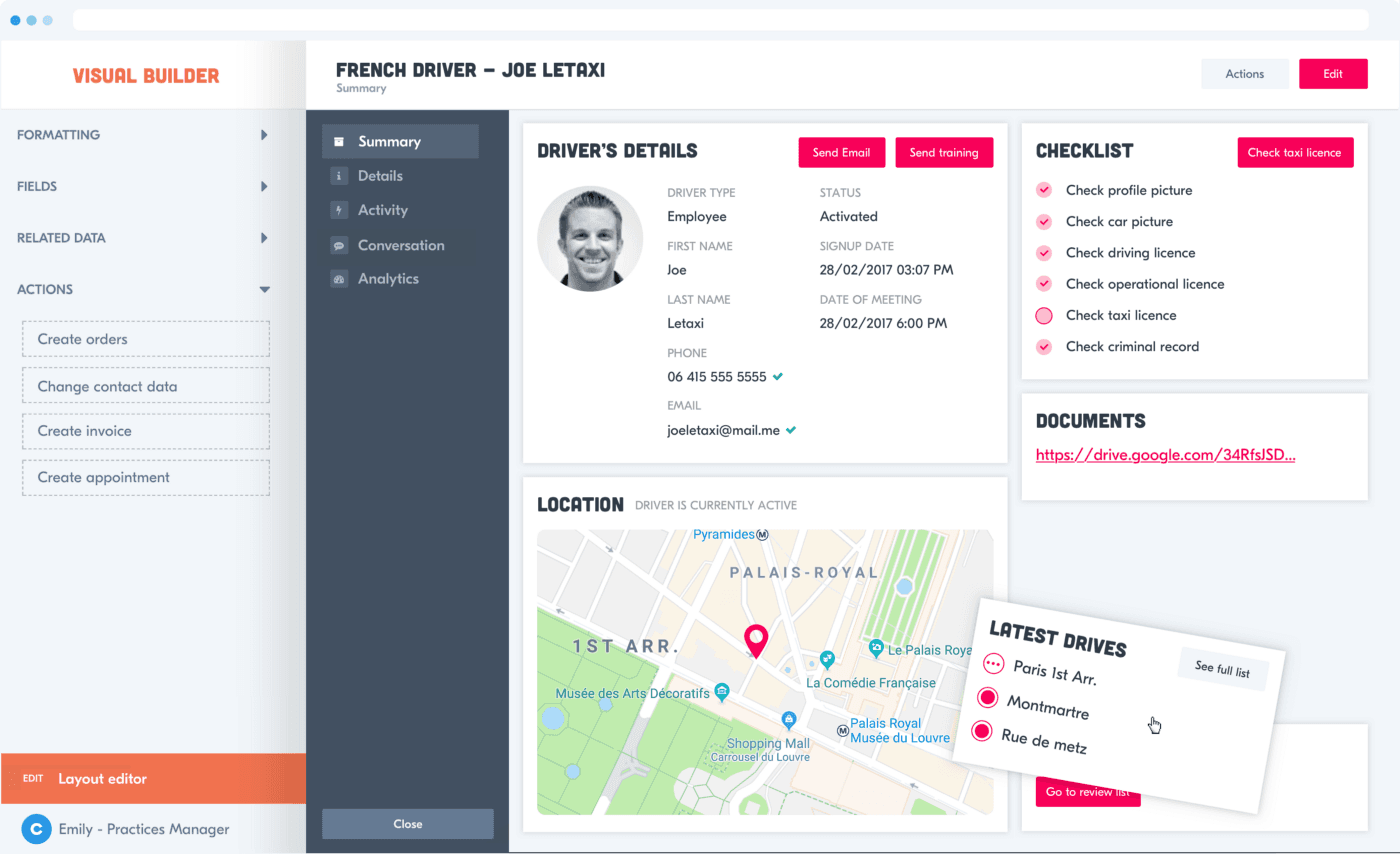The height and width of the screenshot is (854, 1400).
Task: Click the Conversation speech bubble icon
Action: [x=339, y=245]
